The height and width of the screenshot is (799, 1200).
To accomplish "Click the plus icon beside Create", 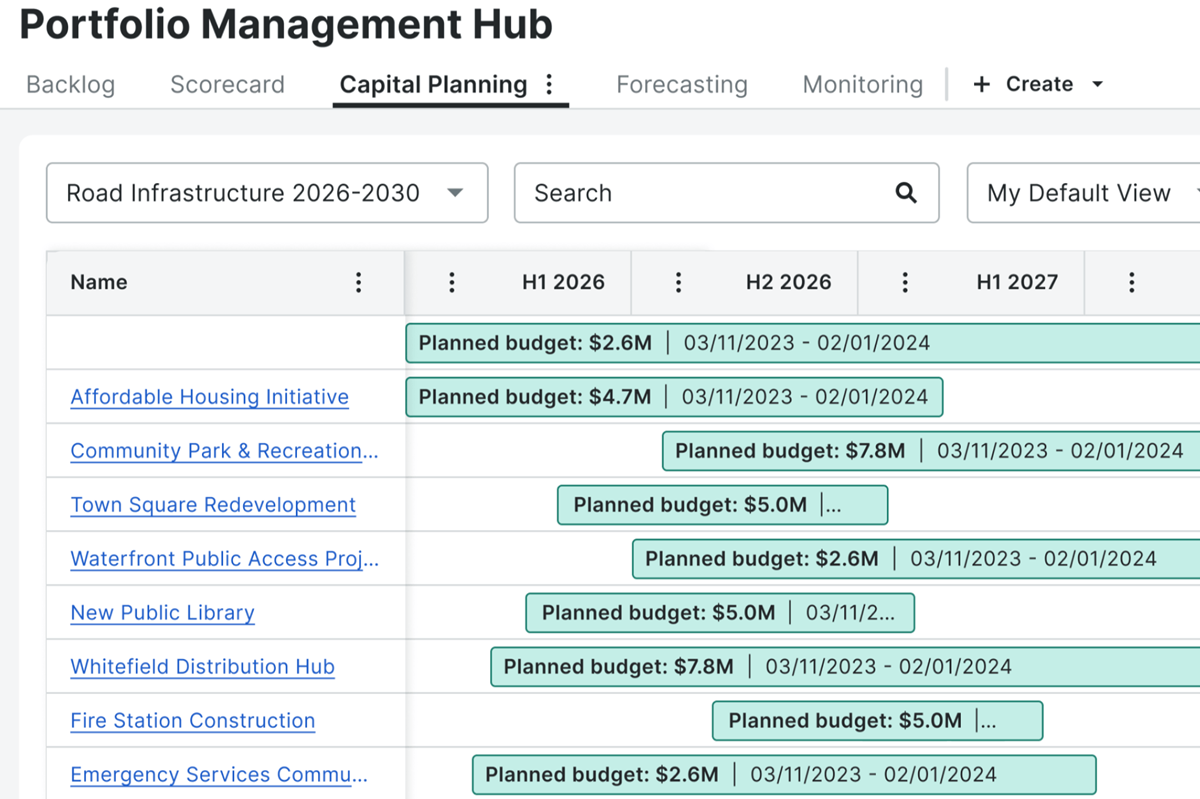I will click(x=982, y=84).
